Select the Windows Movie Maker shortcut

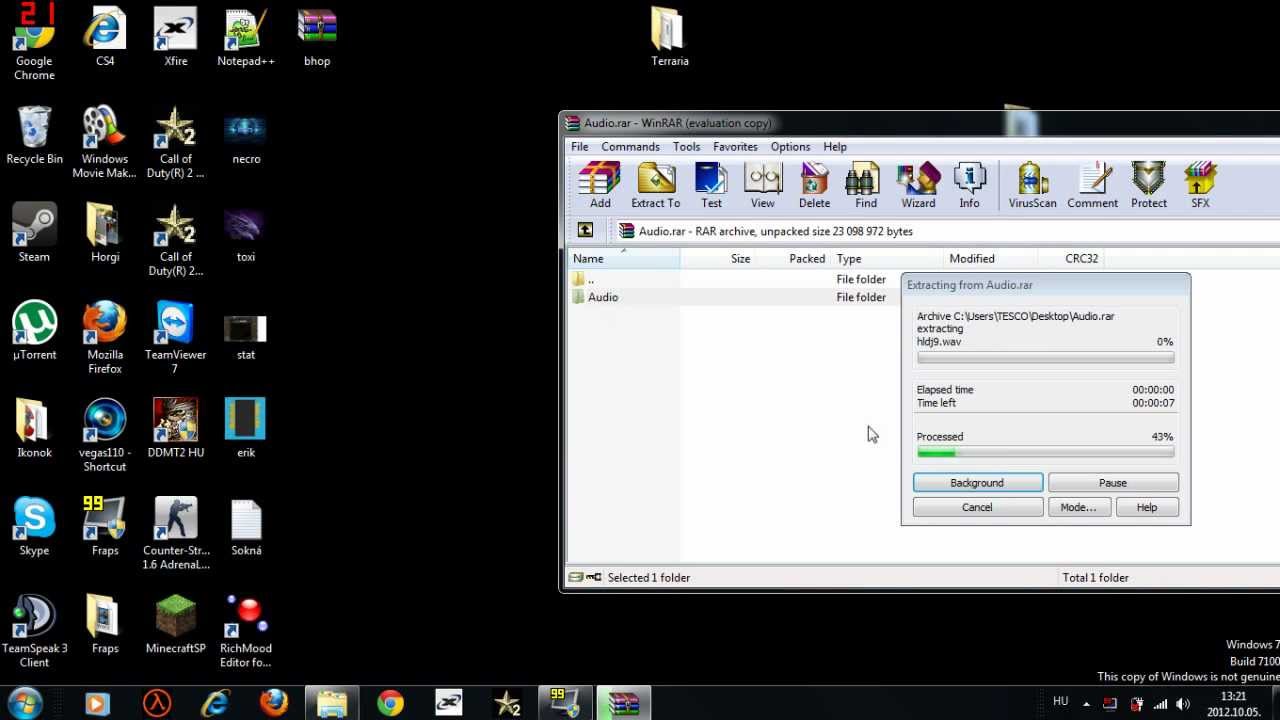coord(105,142)
